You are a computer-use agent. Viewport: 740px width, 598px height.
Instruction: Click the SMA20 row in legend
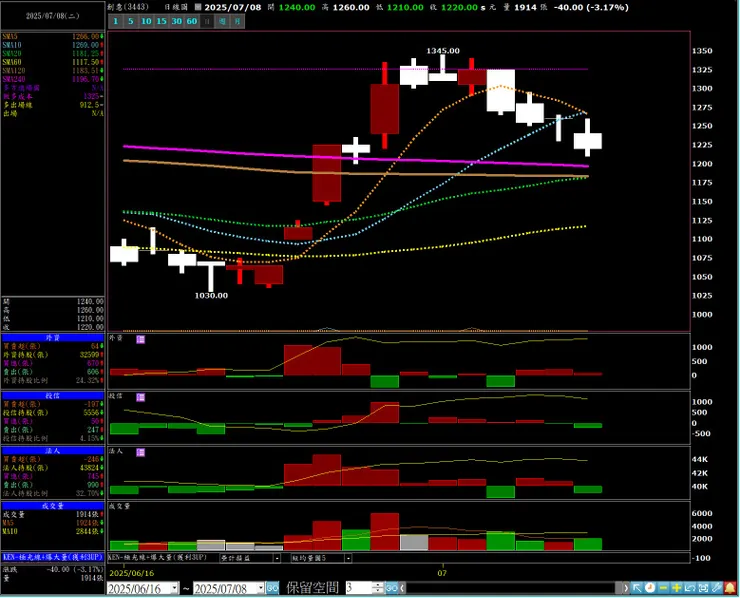coord(52,53)
